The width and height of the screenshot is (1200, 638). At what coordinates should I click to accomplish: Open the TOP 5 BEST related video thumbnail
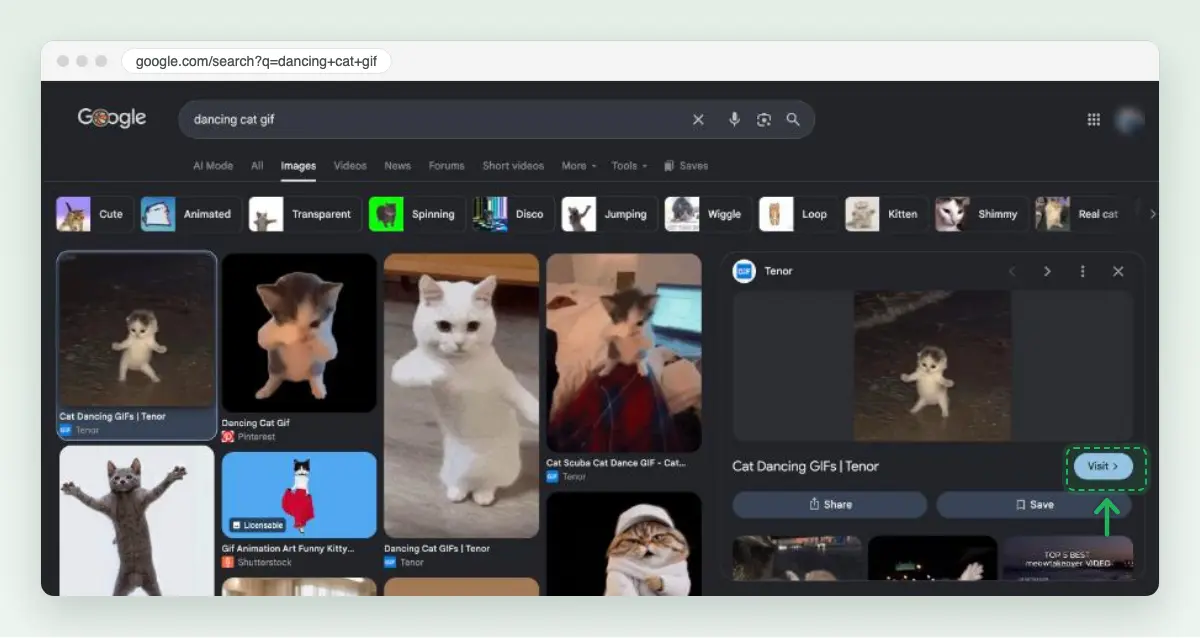coord(1068,558)
